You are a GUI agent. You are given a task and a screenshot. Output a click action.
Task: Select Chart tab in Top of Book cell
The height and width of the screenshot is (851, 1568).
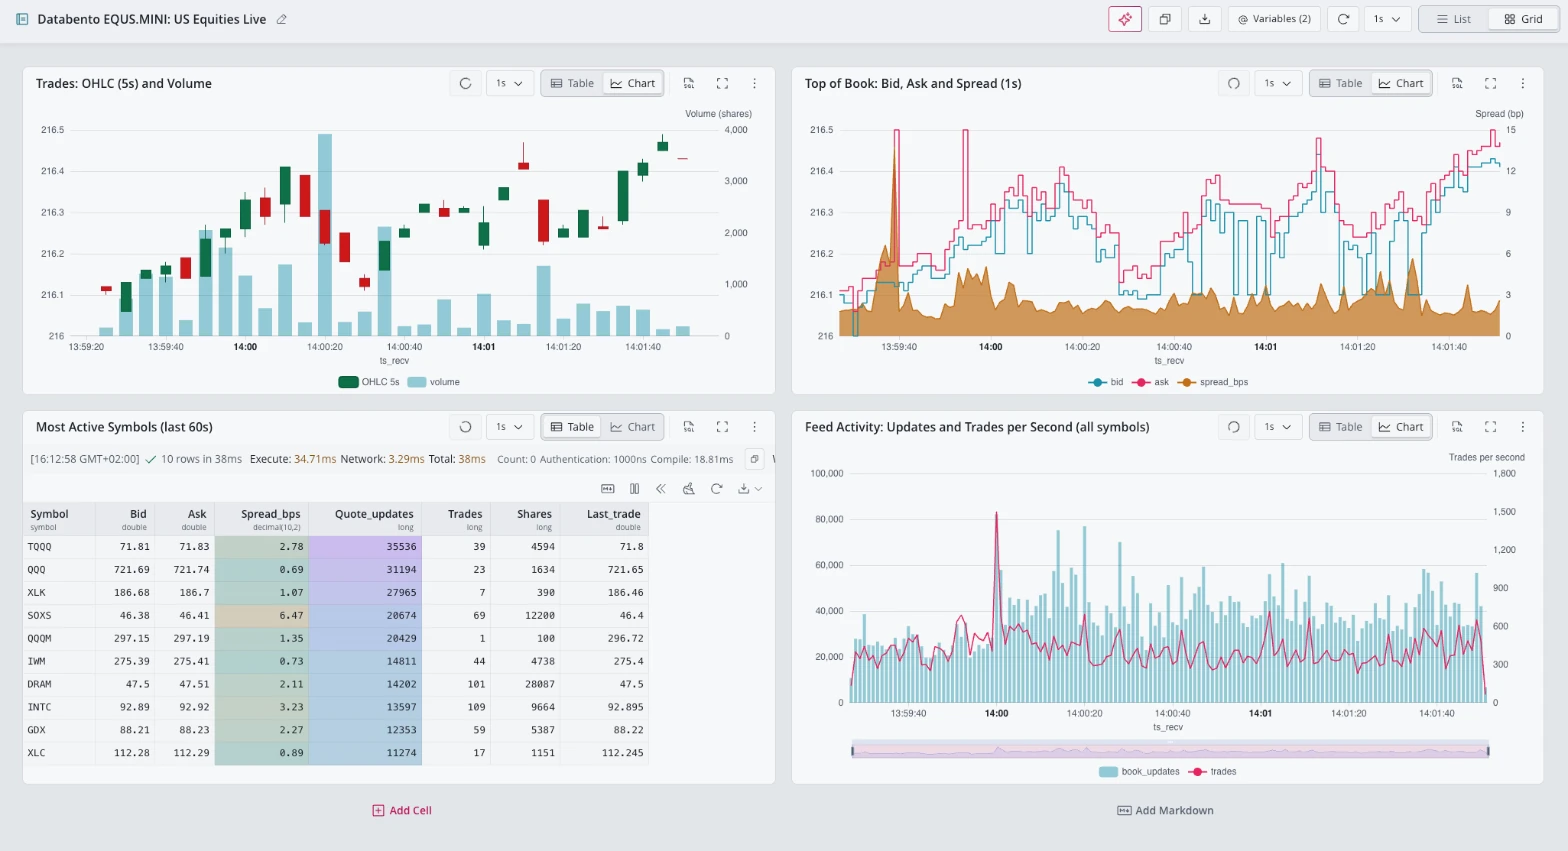point(1401,83)
